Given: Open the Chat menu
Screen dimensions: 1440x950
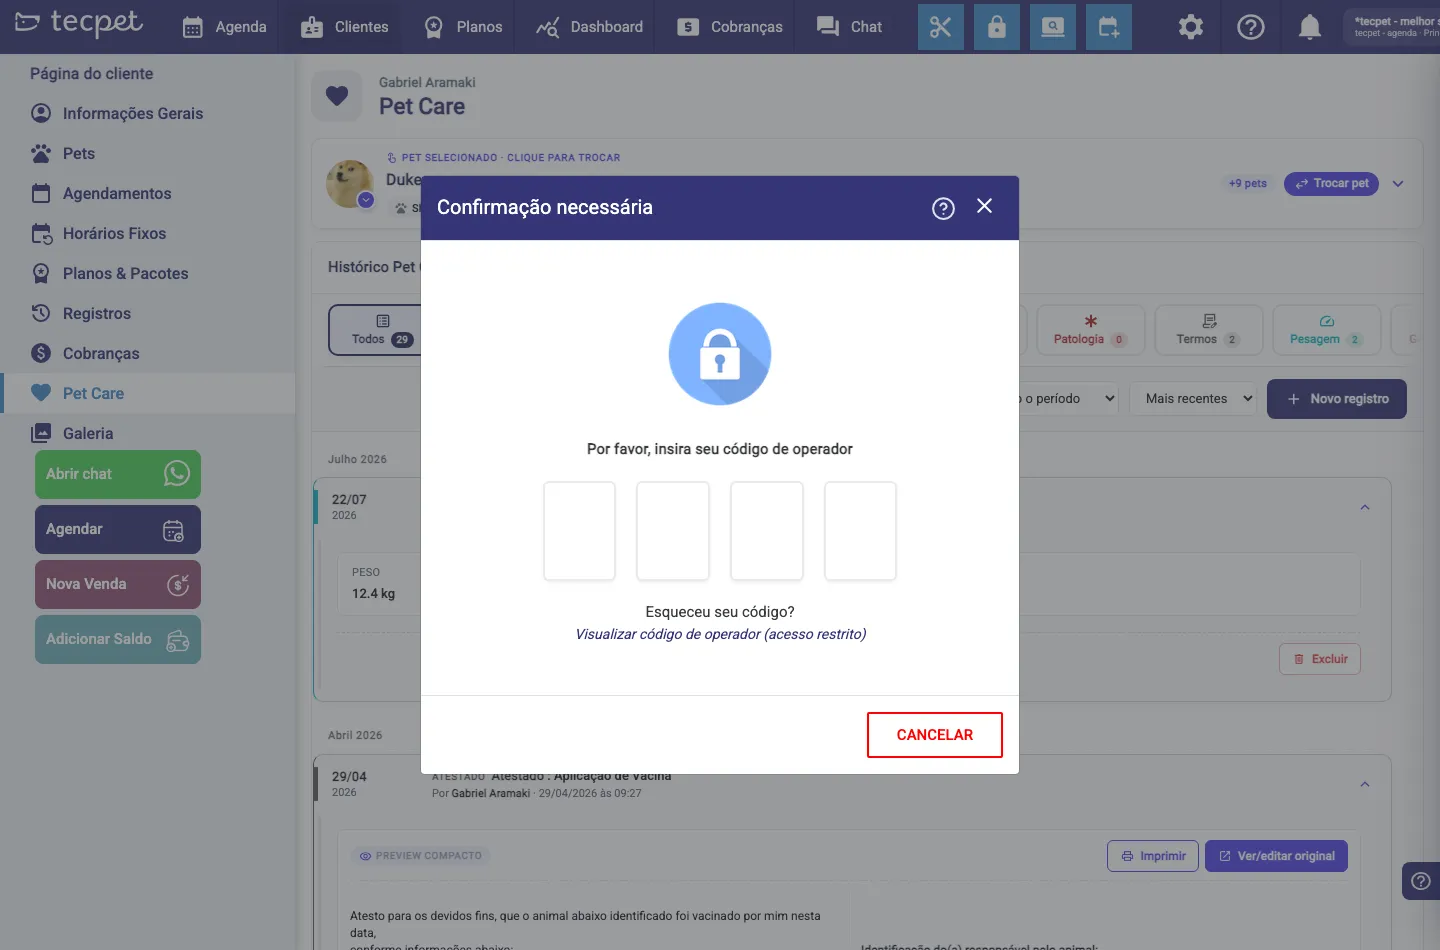Looking at the screenshot, I should coord(850,27).
